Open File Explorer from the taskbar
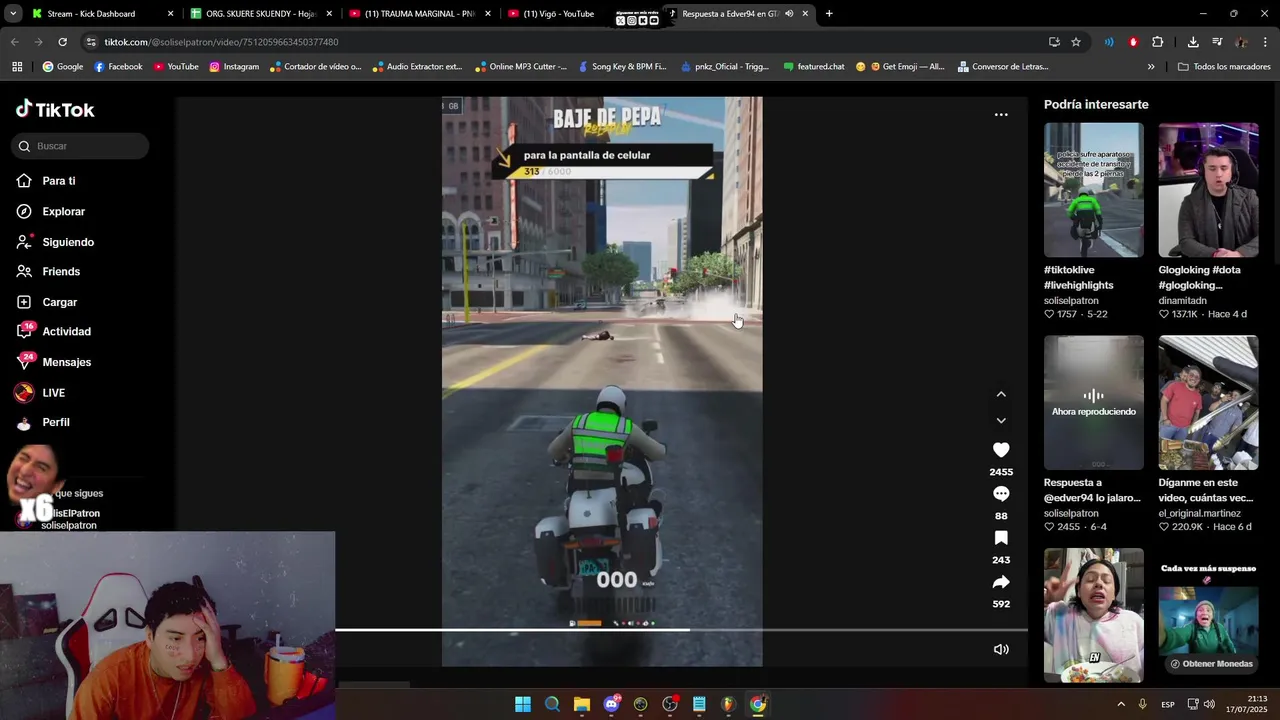1280x720 pixels. 582,704
